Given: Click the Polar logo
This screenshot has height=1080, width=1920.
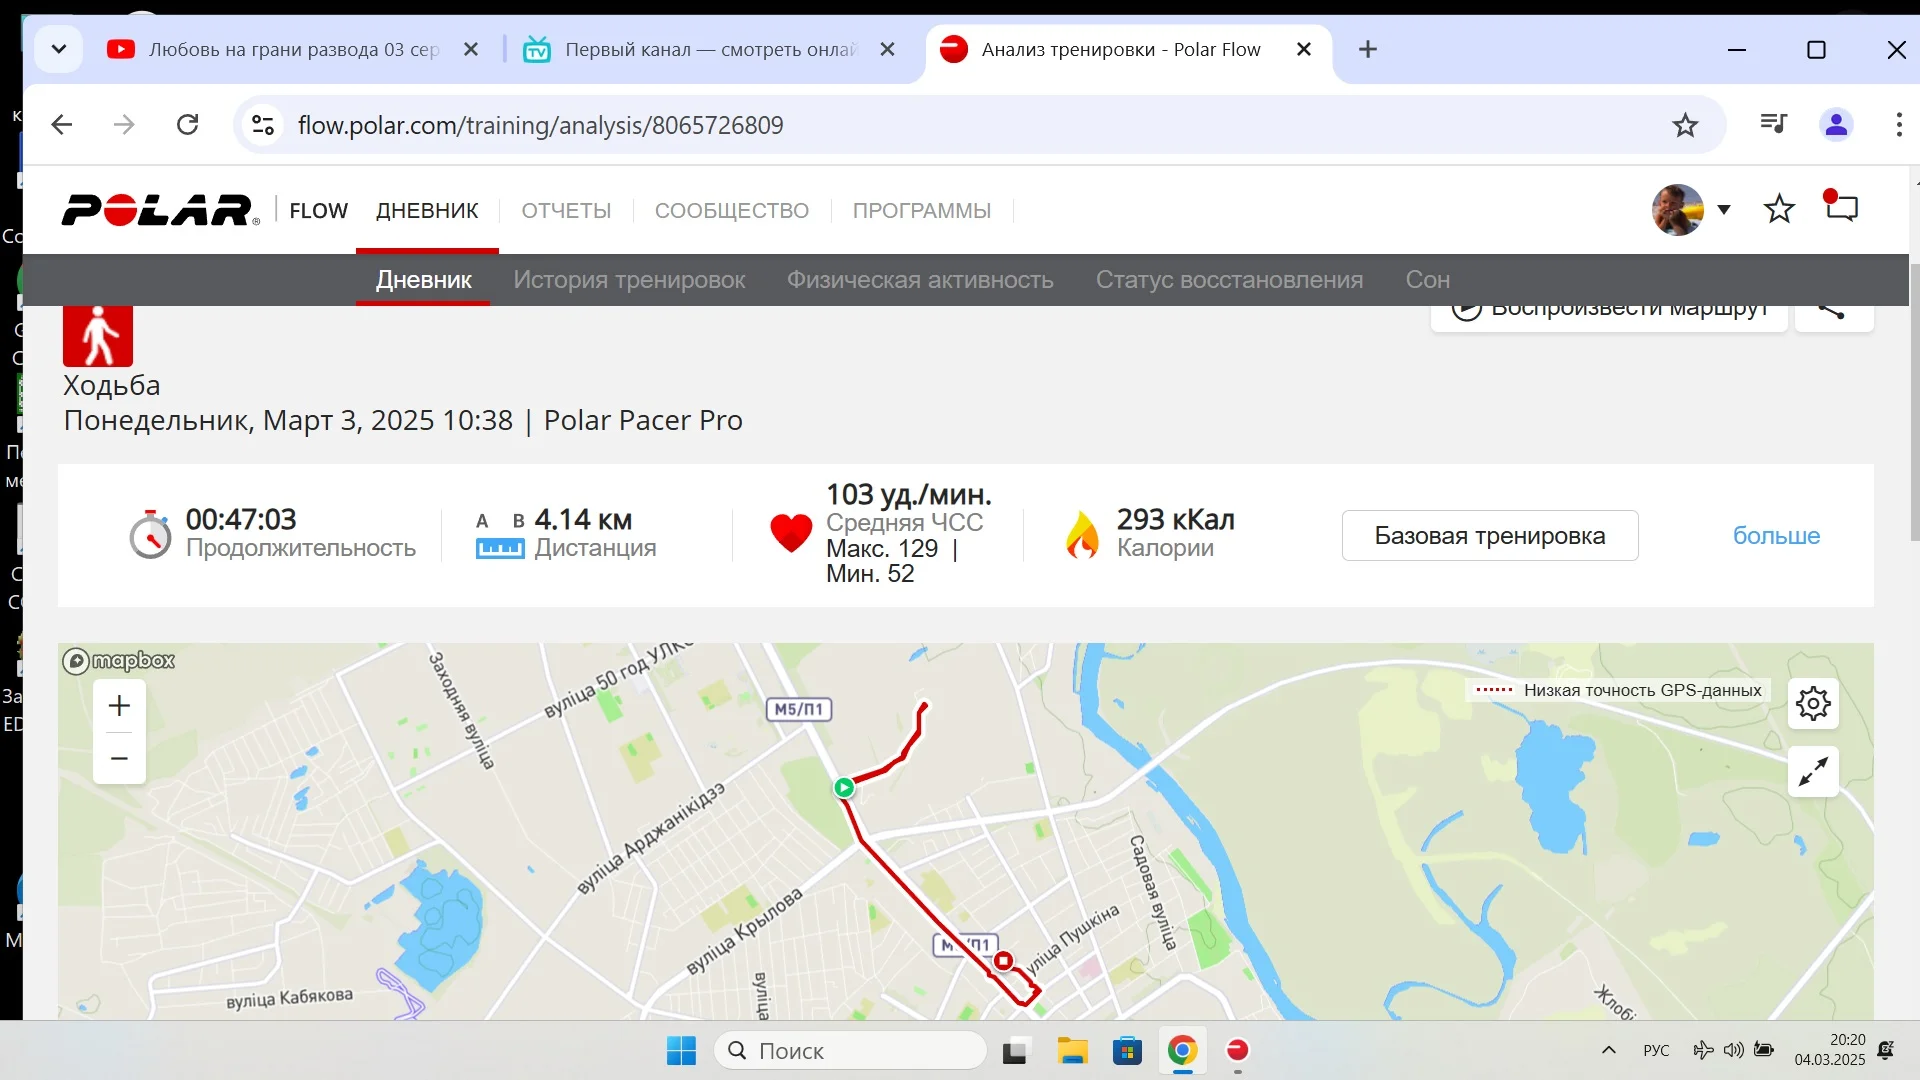Looking at the screenshot, I should (x=160, y=210).
